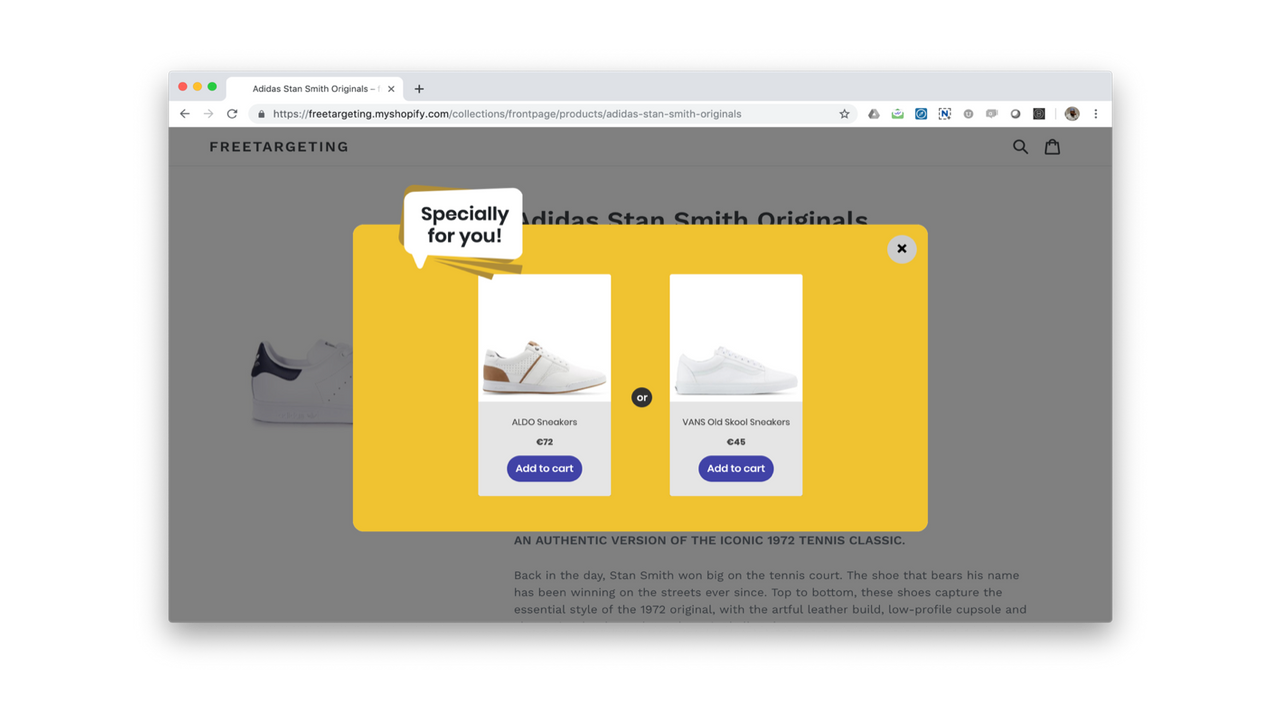Open the green mail extension icon
The height and width of the screenshot is (720, 1280).
point(897,113)
